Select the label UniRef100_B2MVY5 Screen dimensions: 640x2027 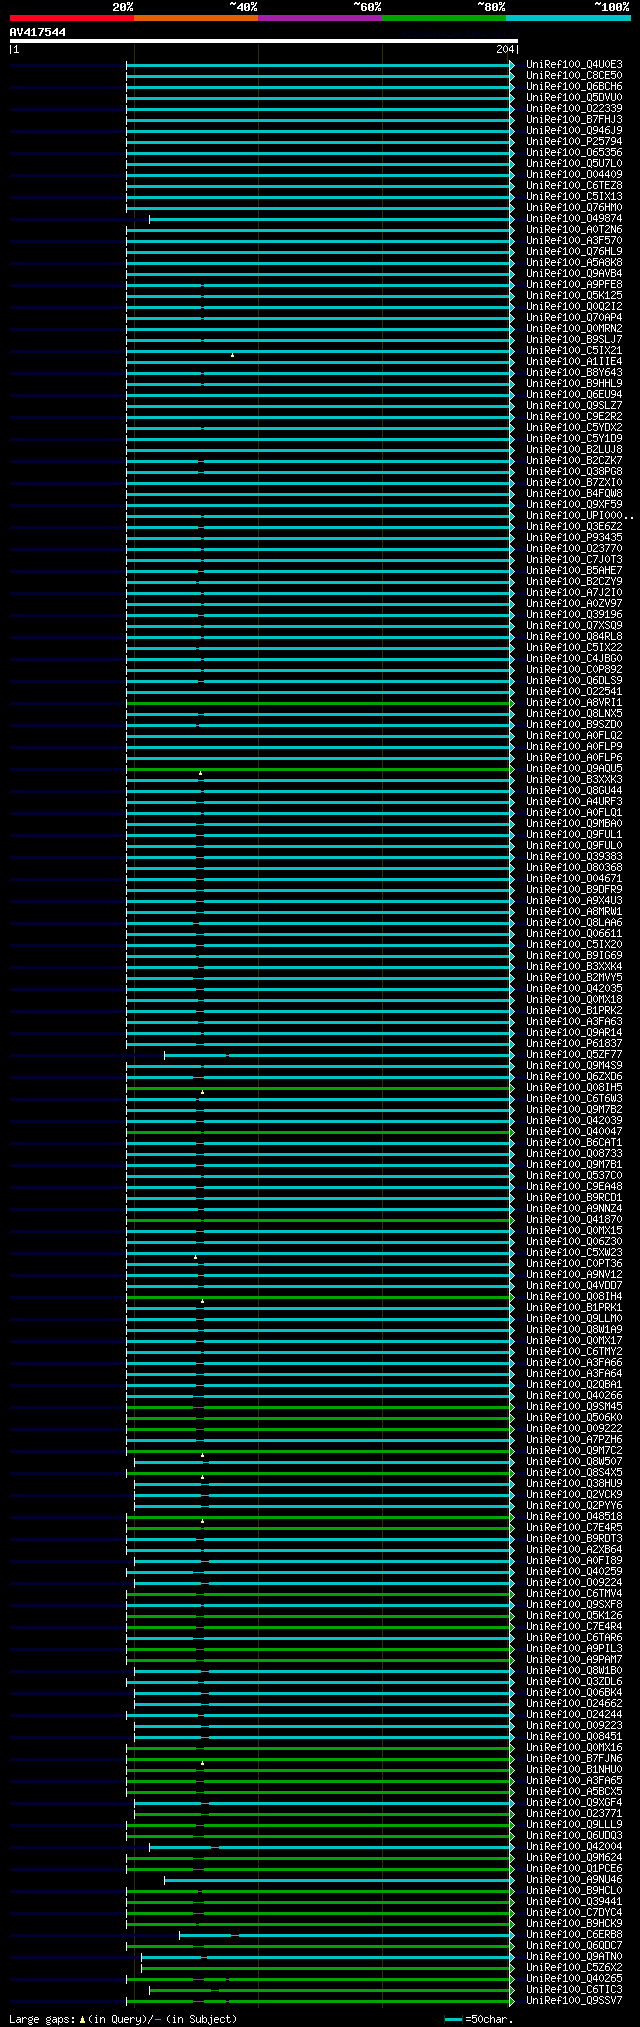click(574, 978)
